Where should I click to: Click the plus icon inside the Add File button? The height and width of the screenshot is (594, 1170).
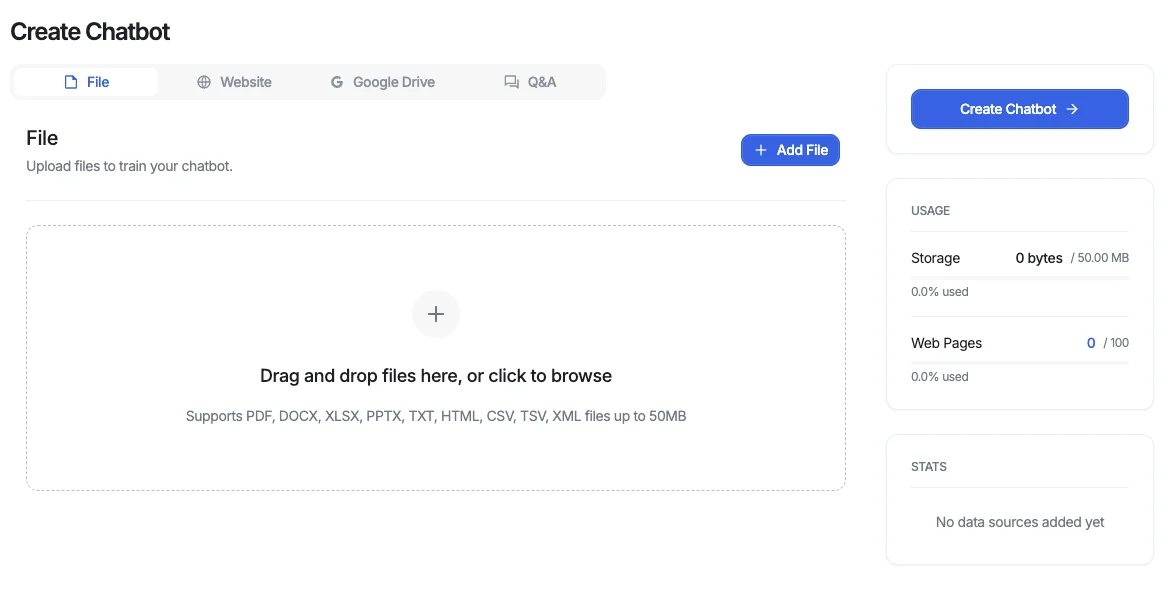[762, 149]
